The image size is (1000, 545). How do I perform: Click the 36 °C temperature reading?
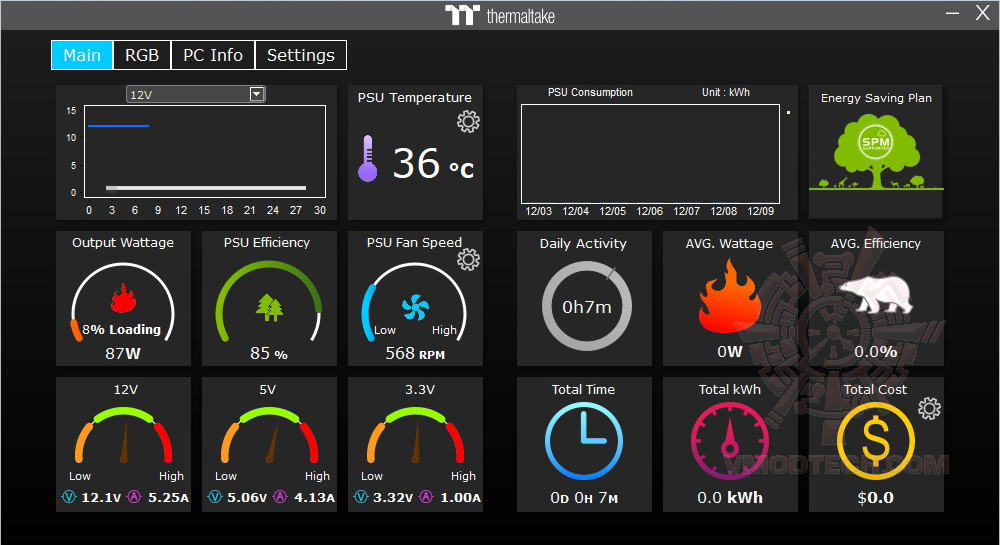pyautogui.click(x=433, y=163)
